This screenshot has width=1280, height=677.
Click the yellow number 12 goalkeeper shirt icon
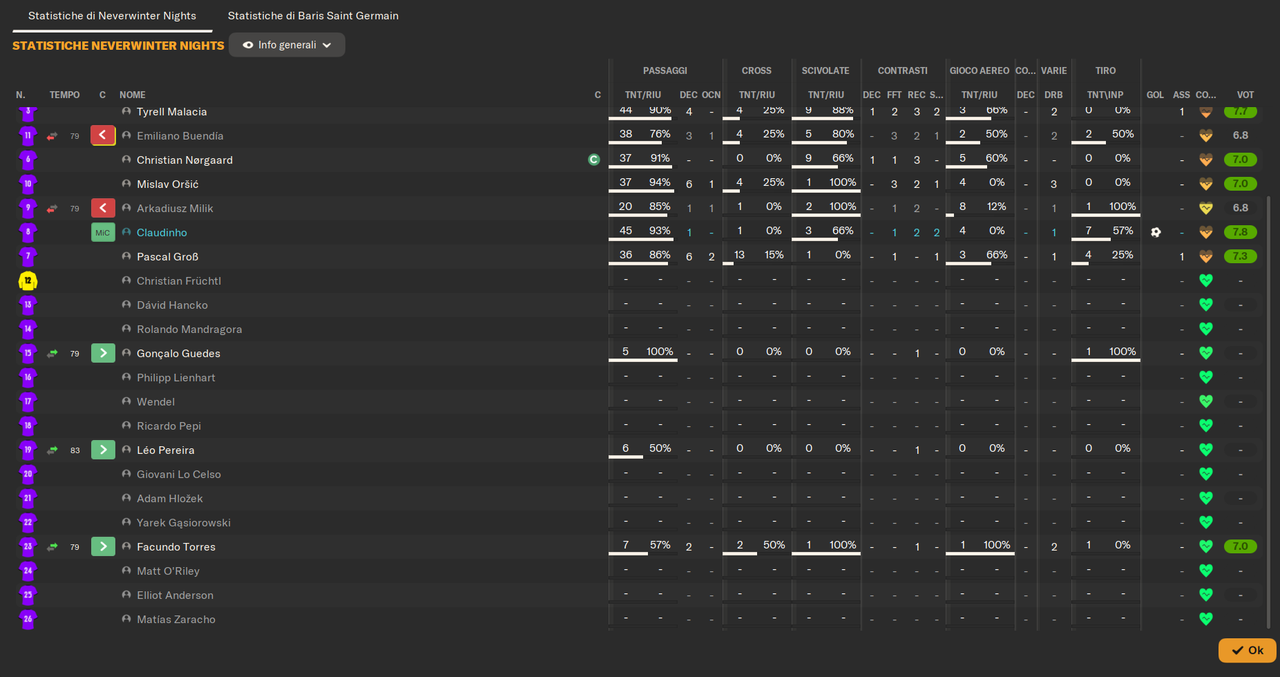click(x=28, y=281)
